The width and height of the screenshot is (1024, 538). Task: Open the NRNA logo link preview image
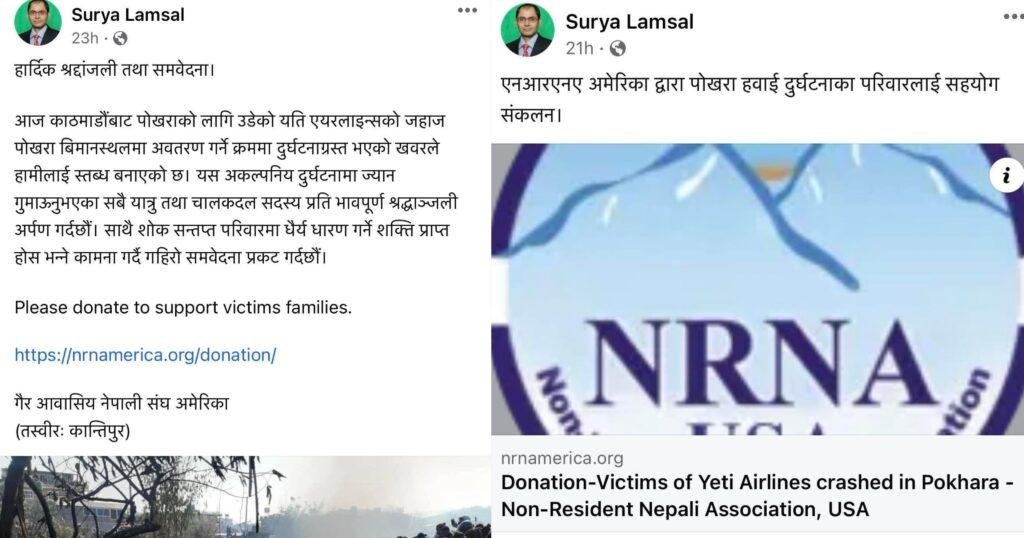pyautogui.click(x=758, y=289)
